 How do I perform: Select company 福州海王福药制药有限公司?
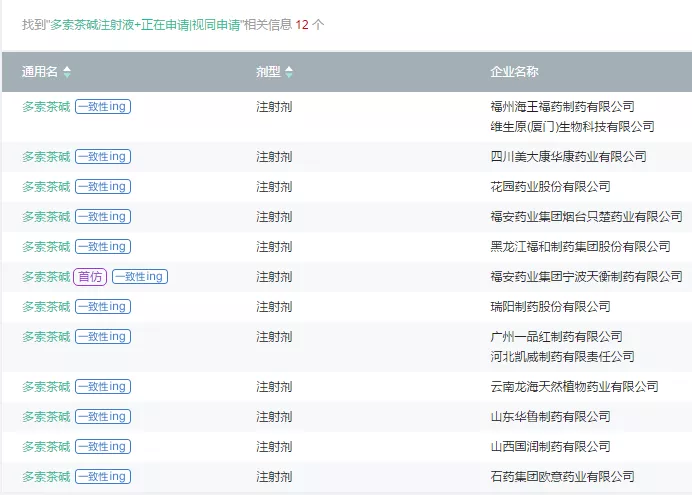pos(562,106)
